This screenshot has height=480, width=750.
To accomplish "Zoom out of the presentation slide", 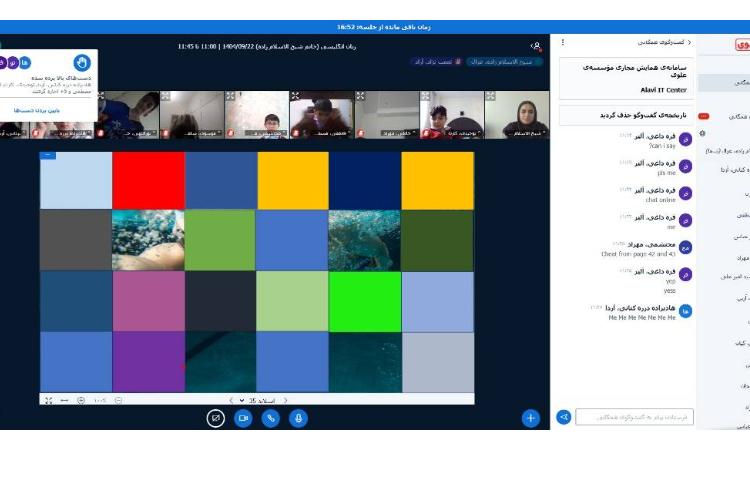I will click(x=119, y=400).
